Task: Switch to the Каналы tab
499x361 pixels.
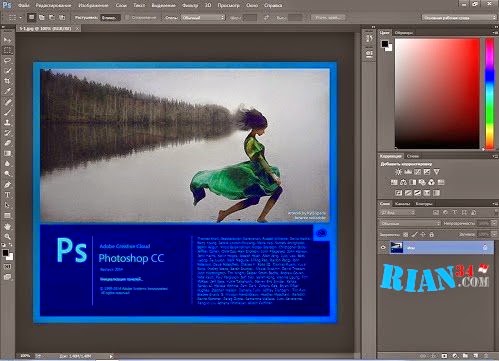Action: coord(402,204)
